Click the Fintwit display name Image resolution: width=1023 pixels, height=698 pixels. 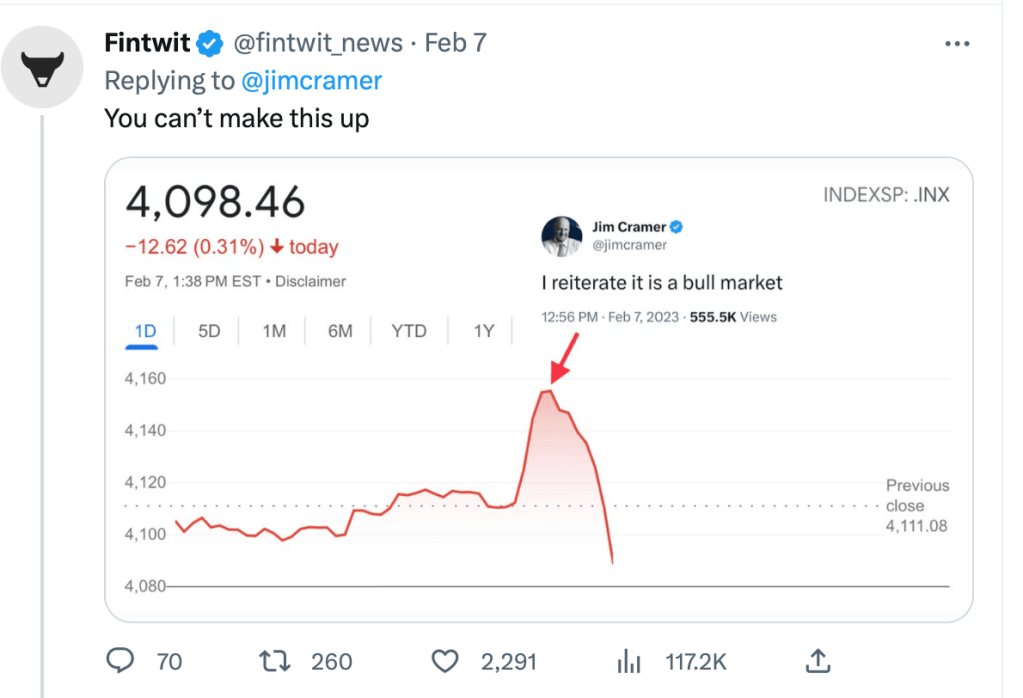click(147, 44)
